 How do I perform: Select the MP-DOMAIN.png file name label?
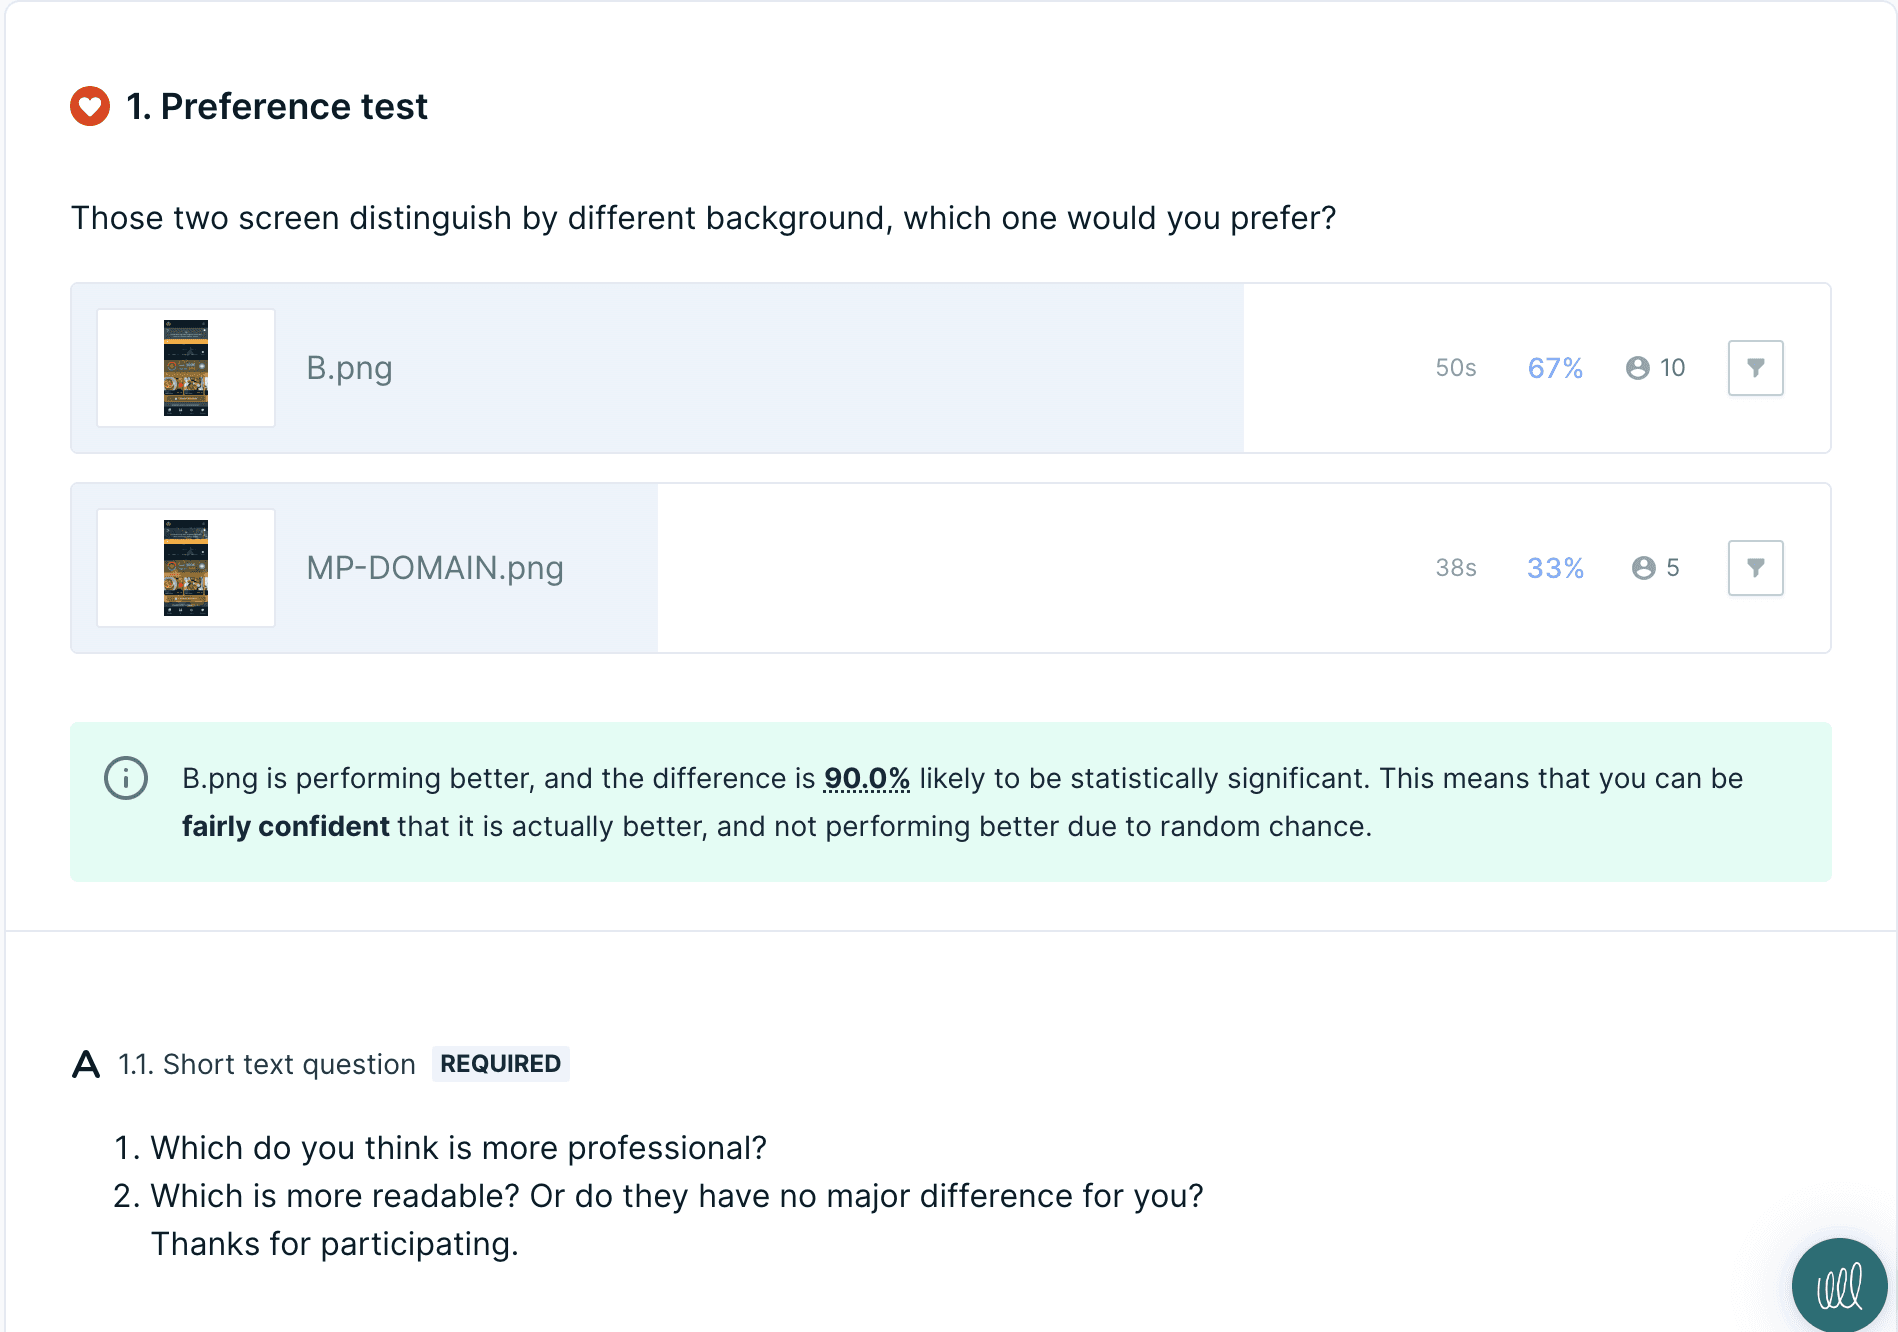pos(435,568)
